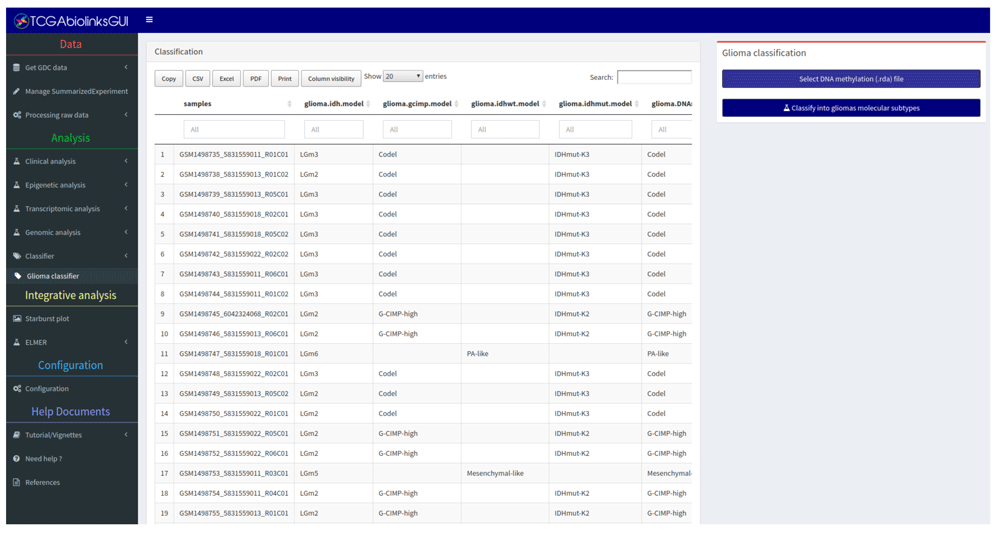Focus the glioma.idhmut.model filter box
1000x535 pixels.
595,129
